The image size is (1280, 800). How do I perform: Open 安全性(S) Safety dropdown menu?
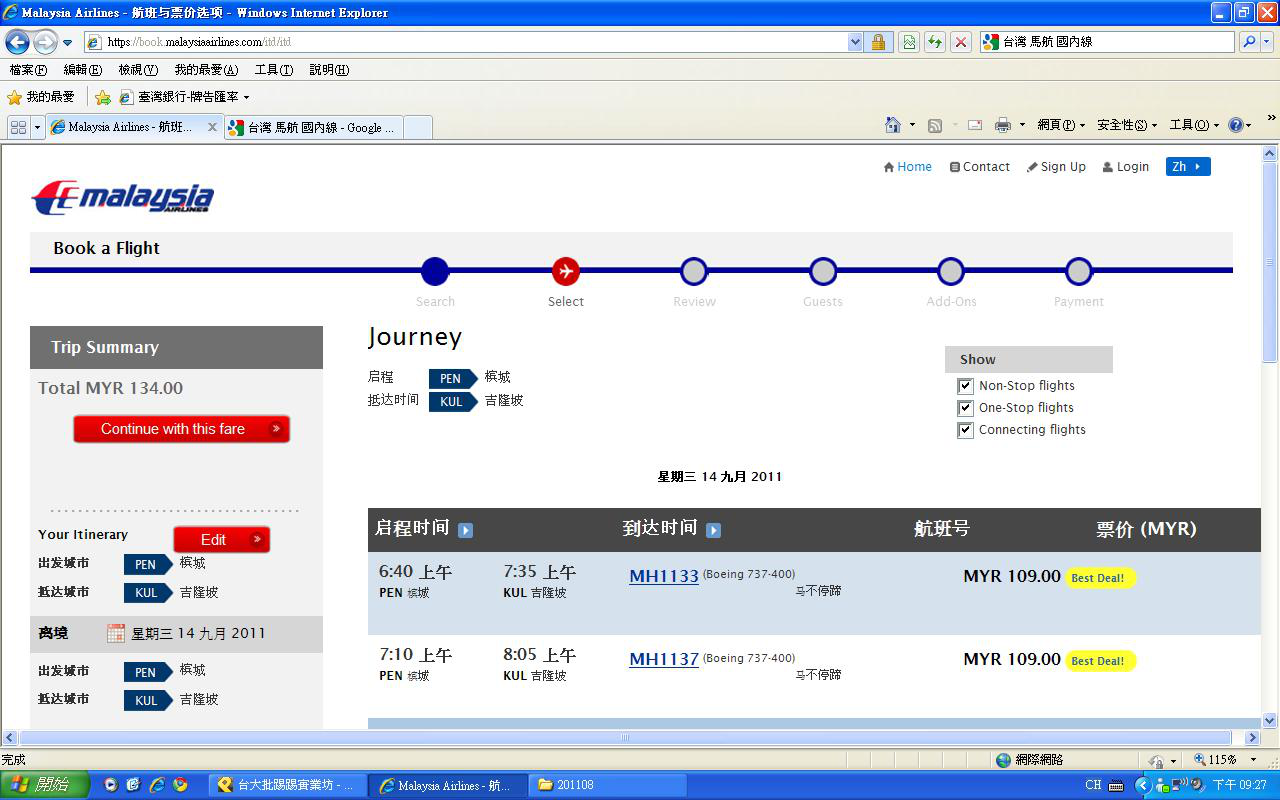1126,125
